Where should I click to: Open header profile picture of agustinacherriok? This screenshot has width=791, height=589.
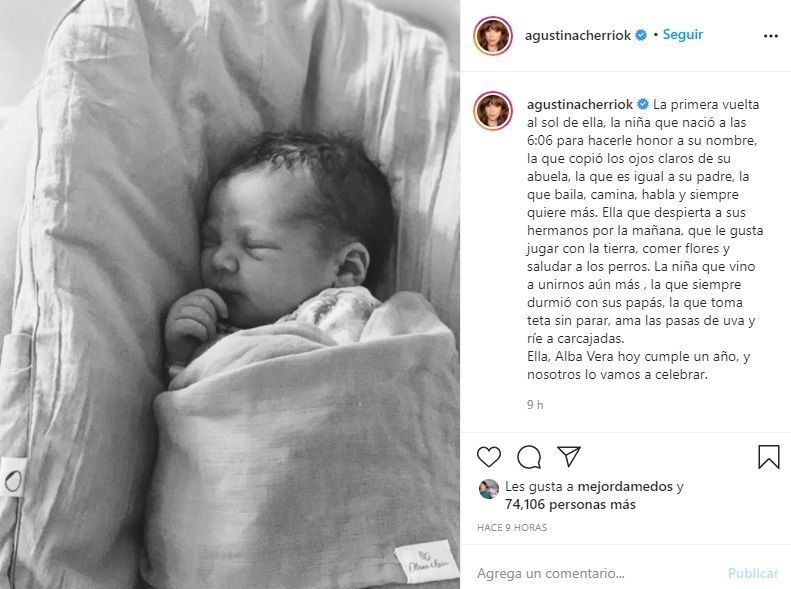[493, 36]
